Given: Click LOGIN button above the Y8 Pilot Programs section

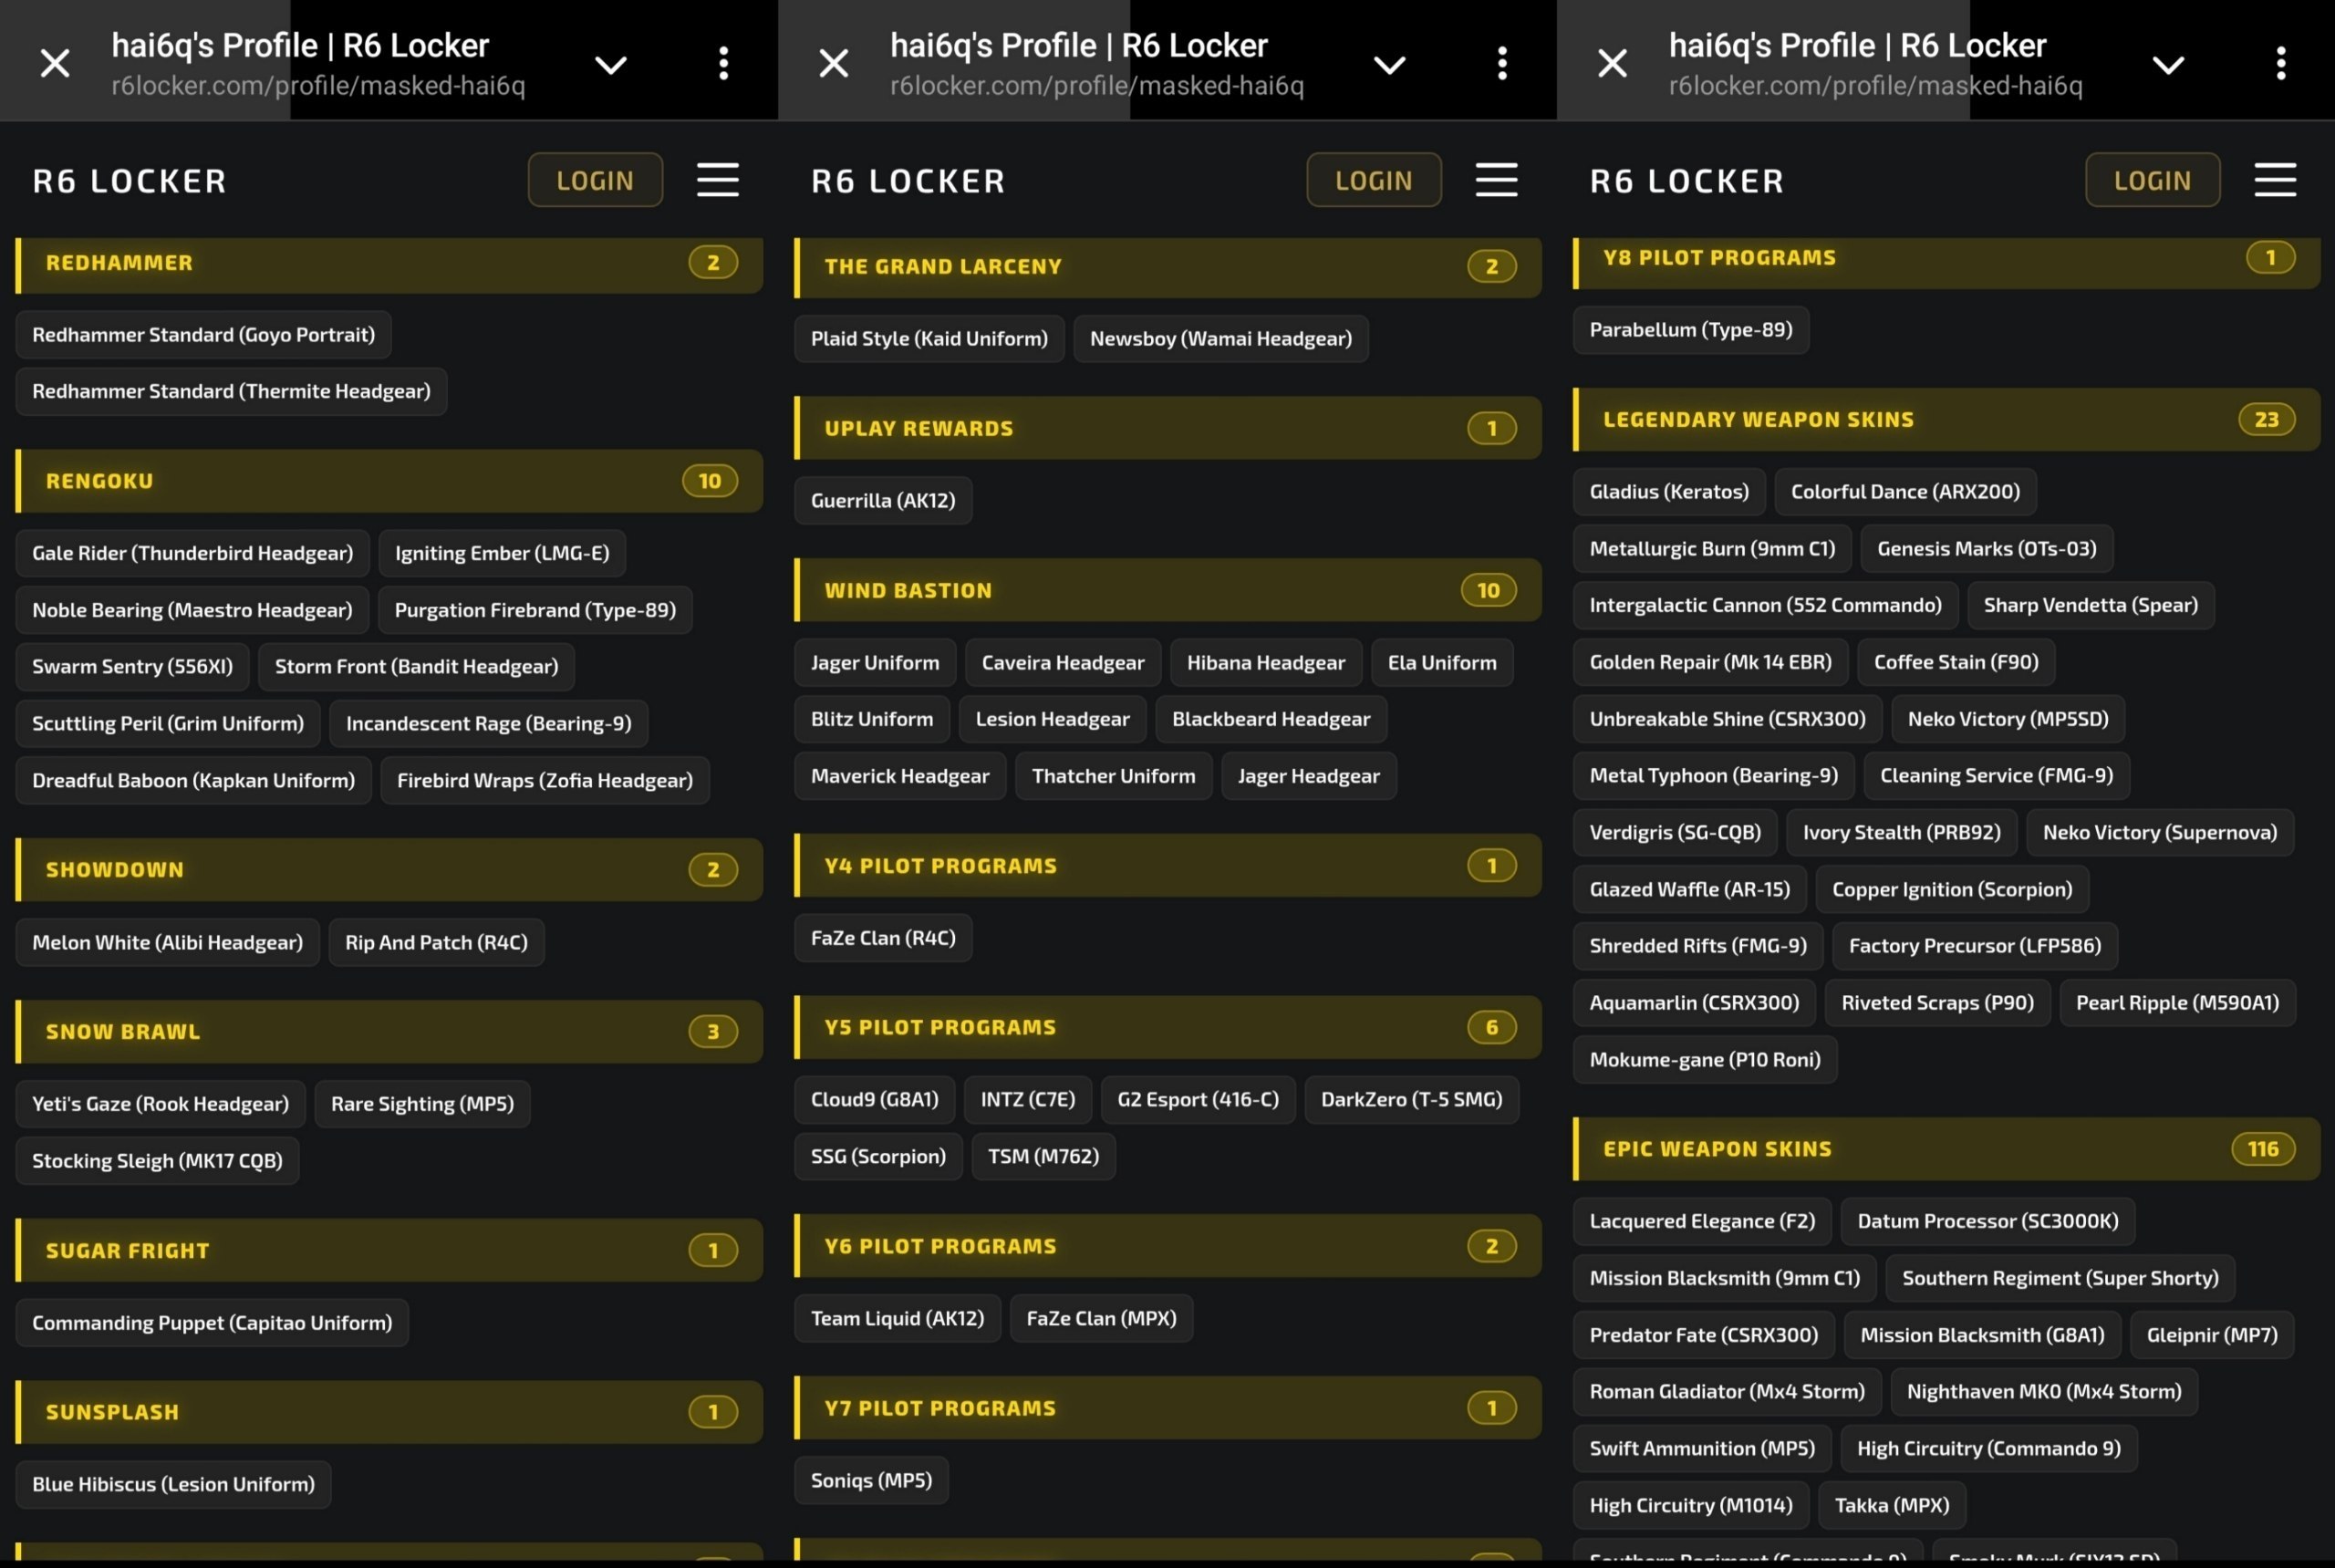Looking at the screenshot, I should point(2152,180).
